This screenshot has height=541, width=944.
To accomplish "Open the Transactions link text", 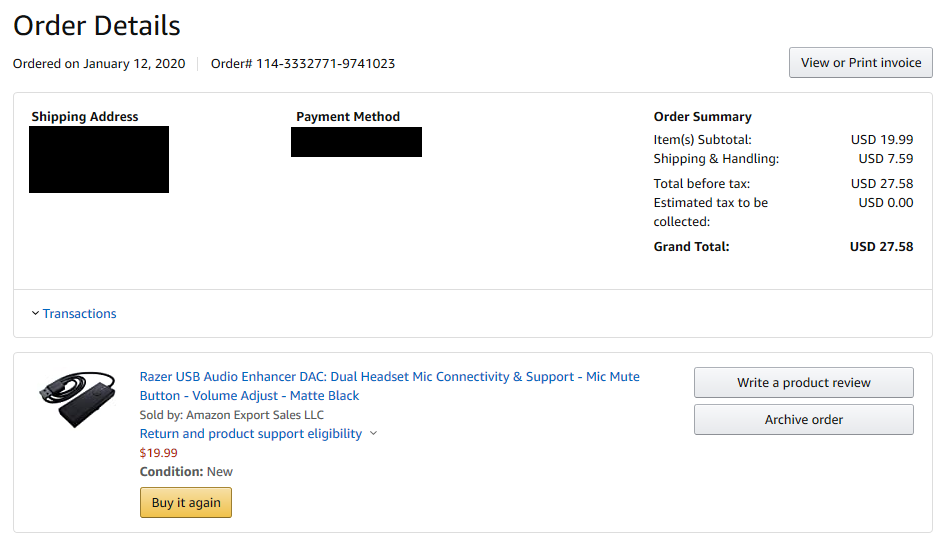I will [x=79, y=314].
